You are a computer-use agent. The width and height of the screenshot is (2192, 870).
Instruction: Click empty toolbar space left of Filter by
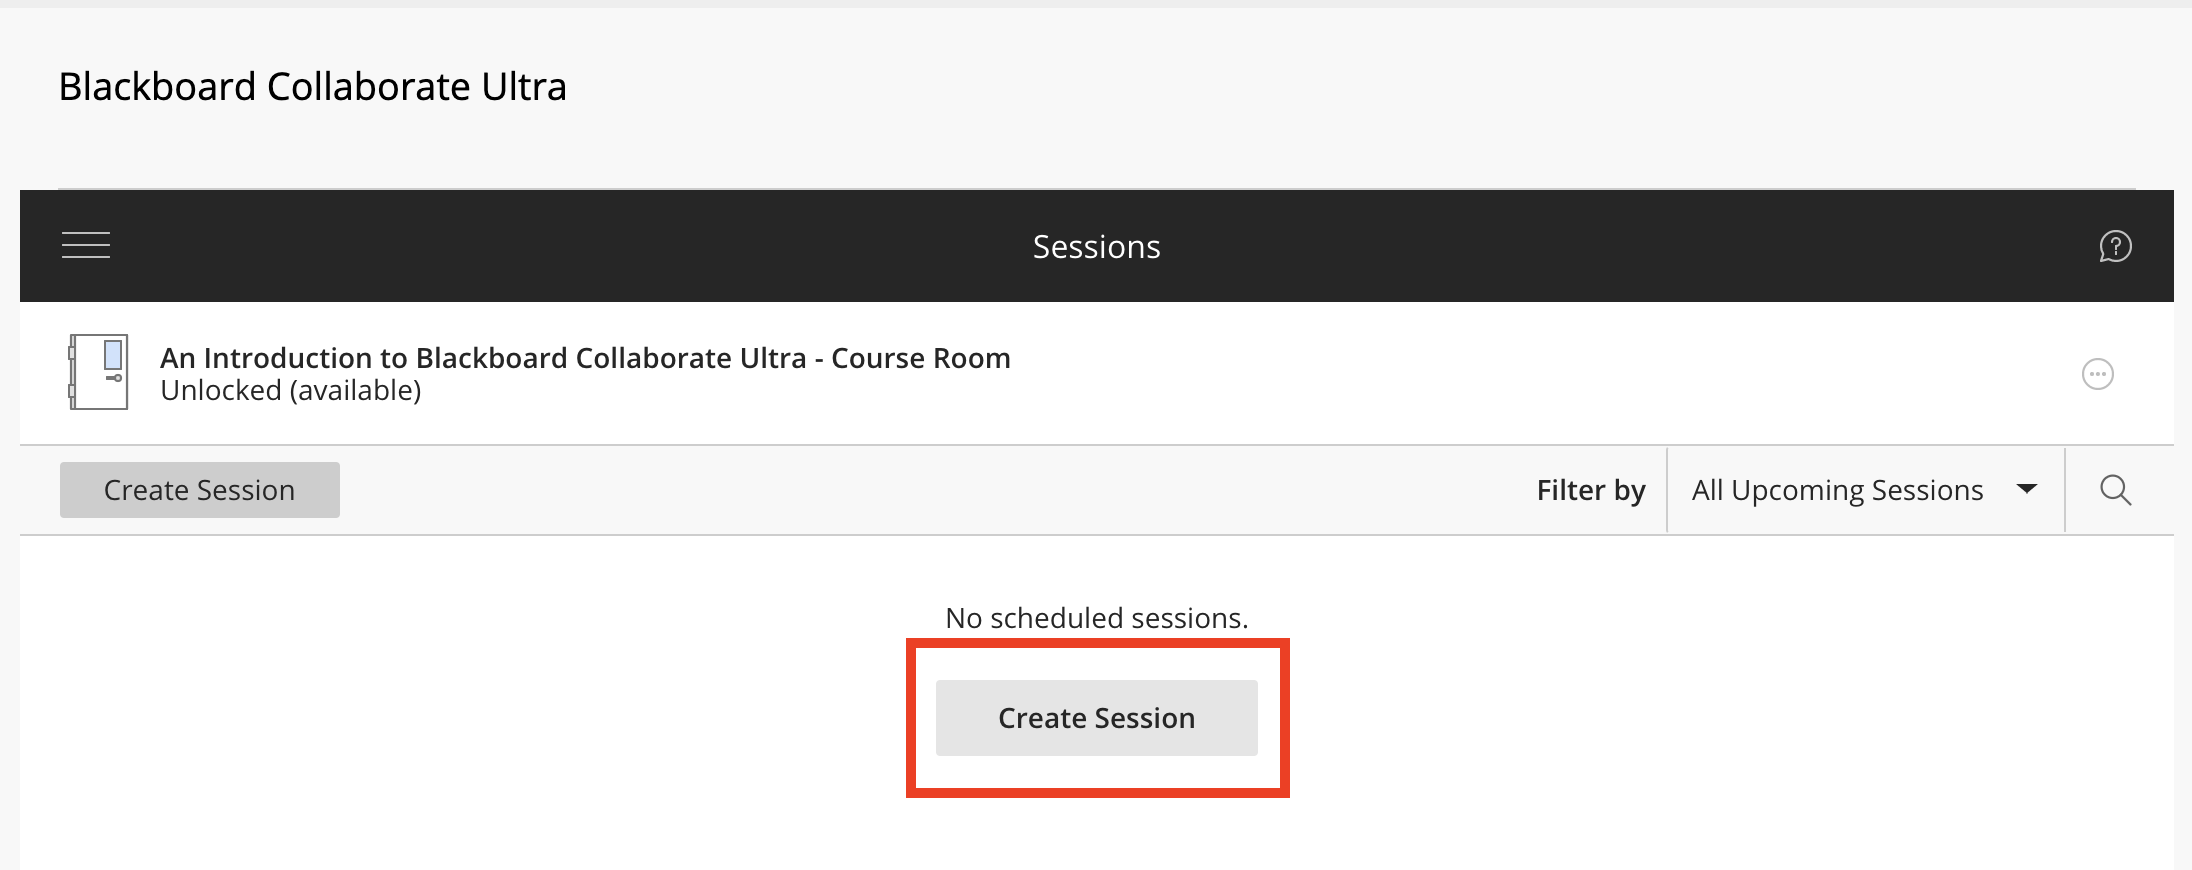pos(930,490)
